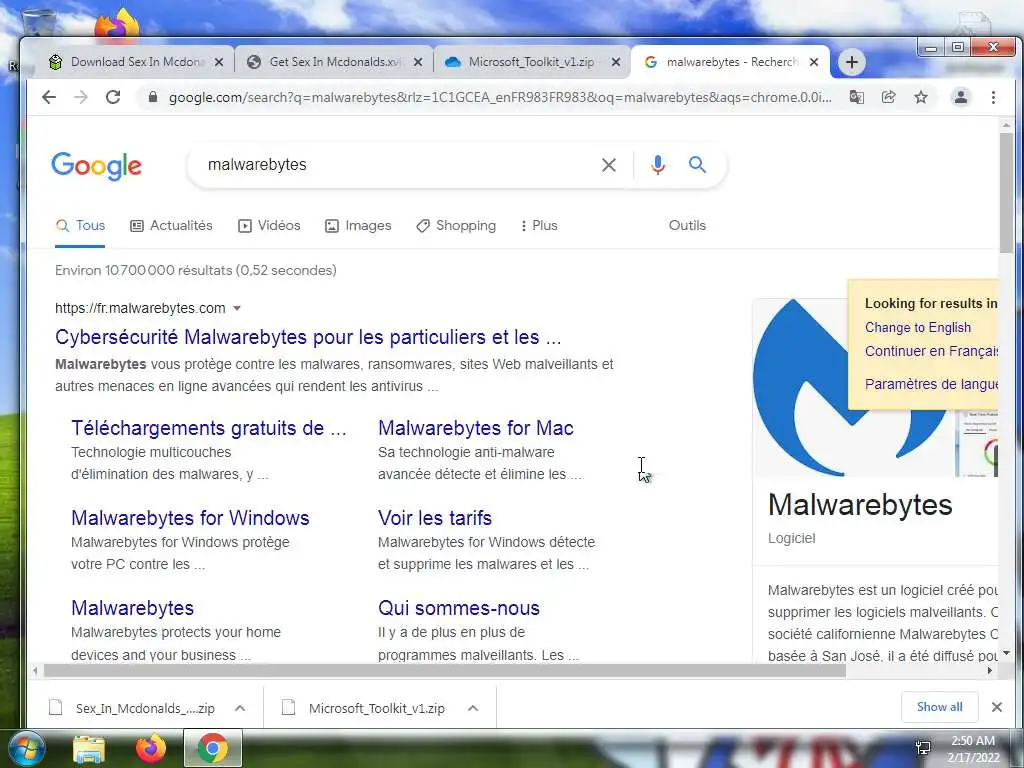Open Paramètres de langue link

(x=931, y=384)
